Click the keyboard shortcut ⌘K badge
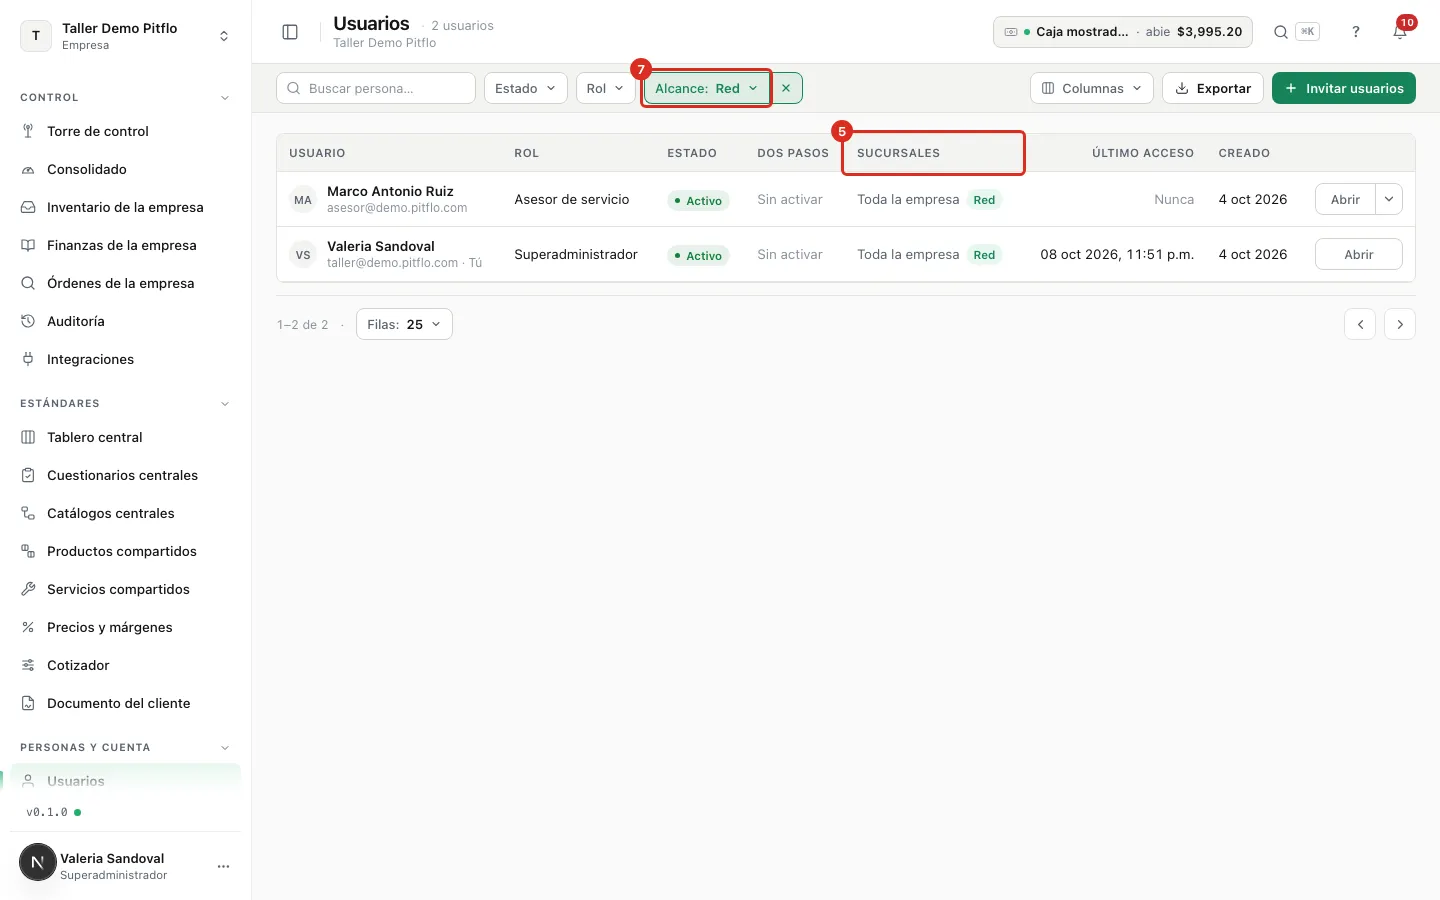 click(x=1307, y=32)
